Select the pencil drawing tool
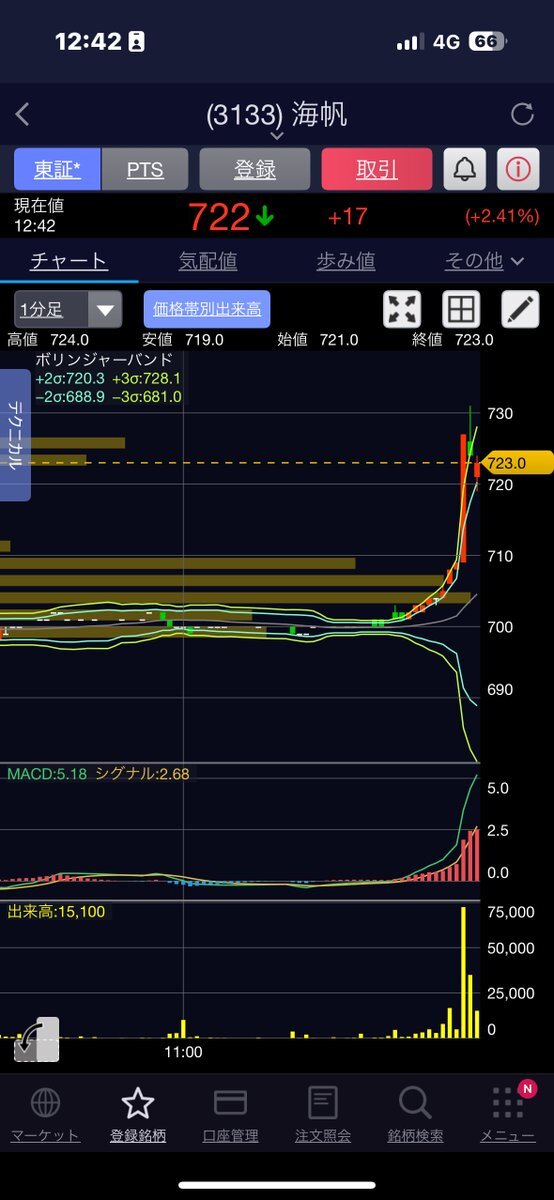This screenshot has height=1200, width=554. (x=520, y=309)
